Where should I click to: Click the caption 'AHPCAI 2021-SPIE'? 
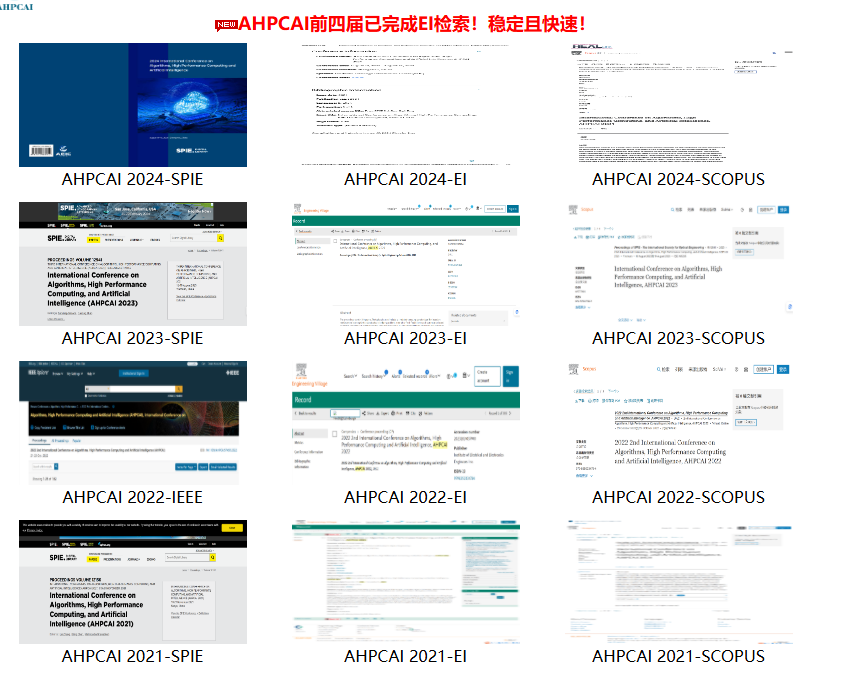[x=132, y=656]
